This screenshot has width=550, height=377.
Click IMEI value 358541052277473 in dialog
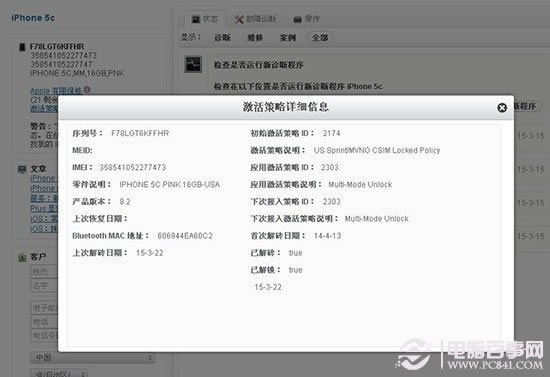[x=133, y=167]
